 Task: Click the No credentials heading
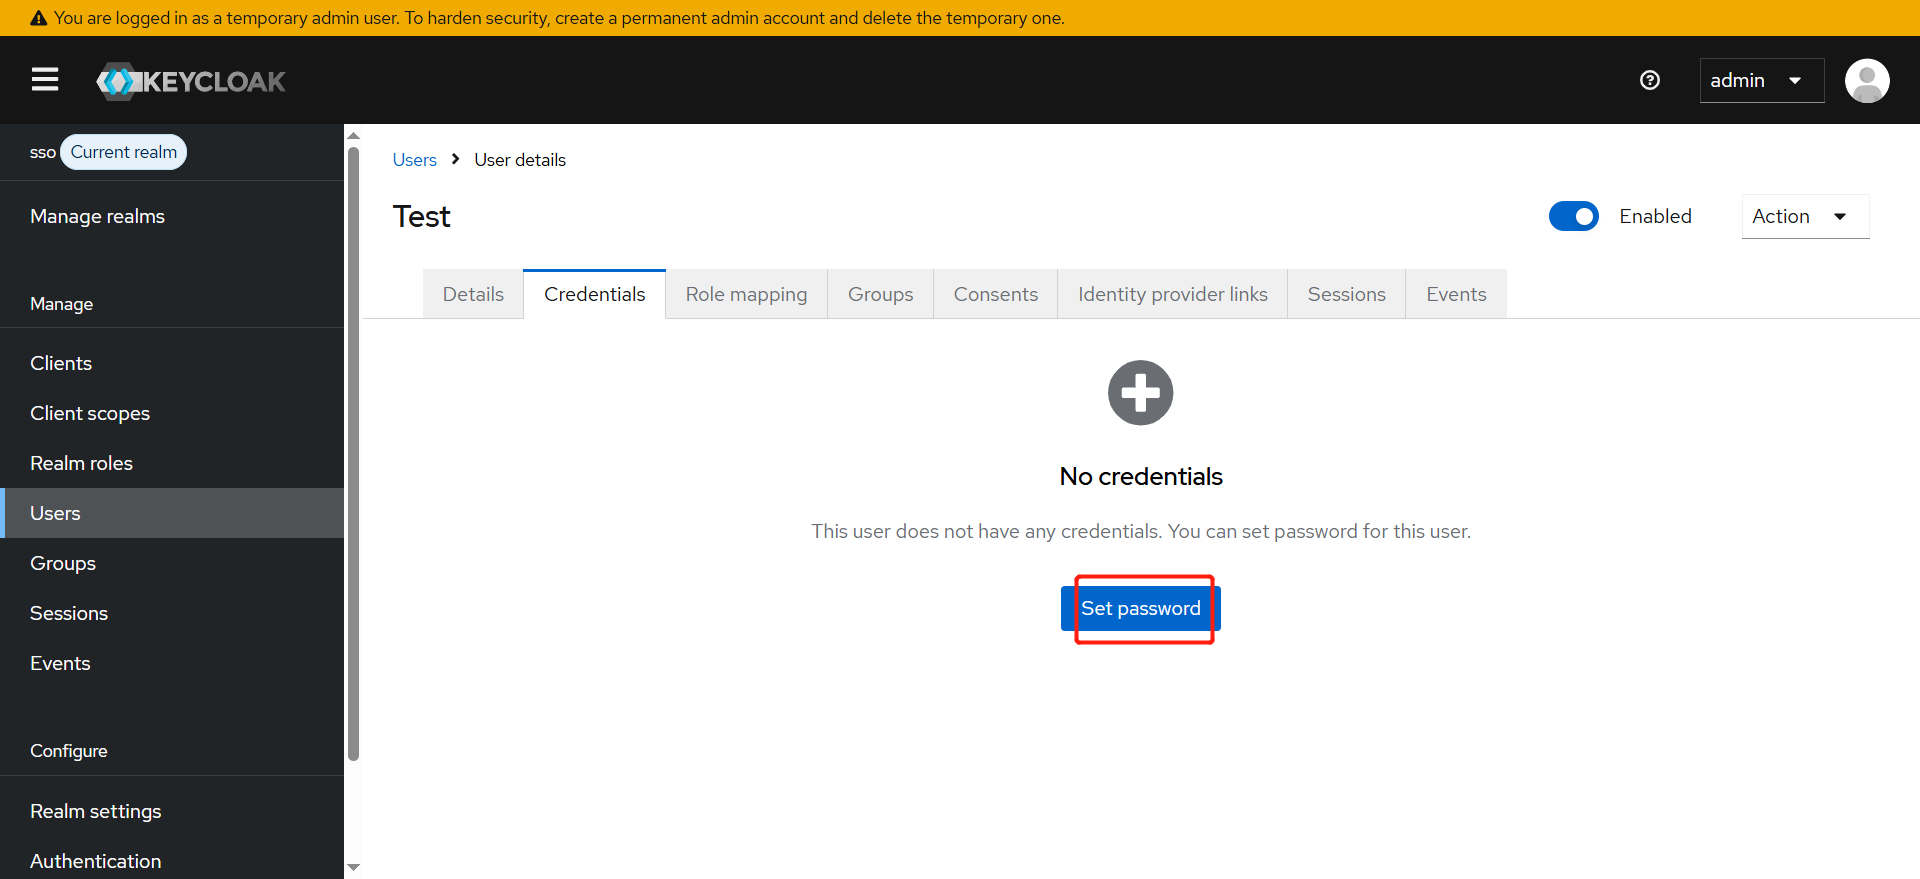point(1141,476)
